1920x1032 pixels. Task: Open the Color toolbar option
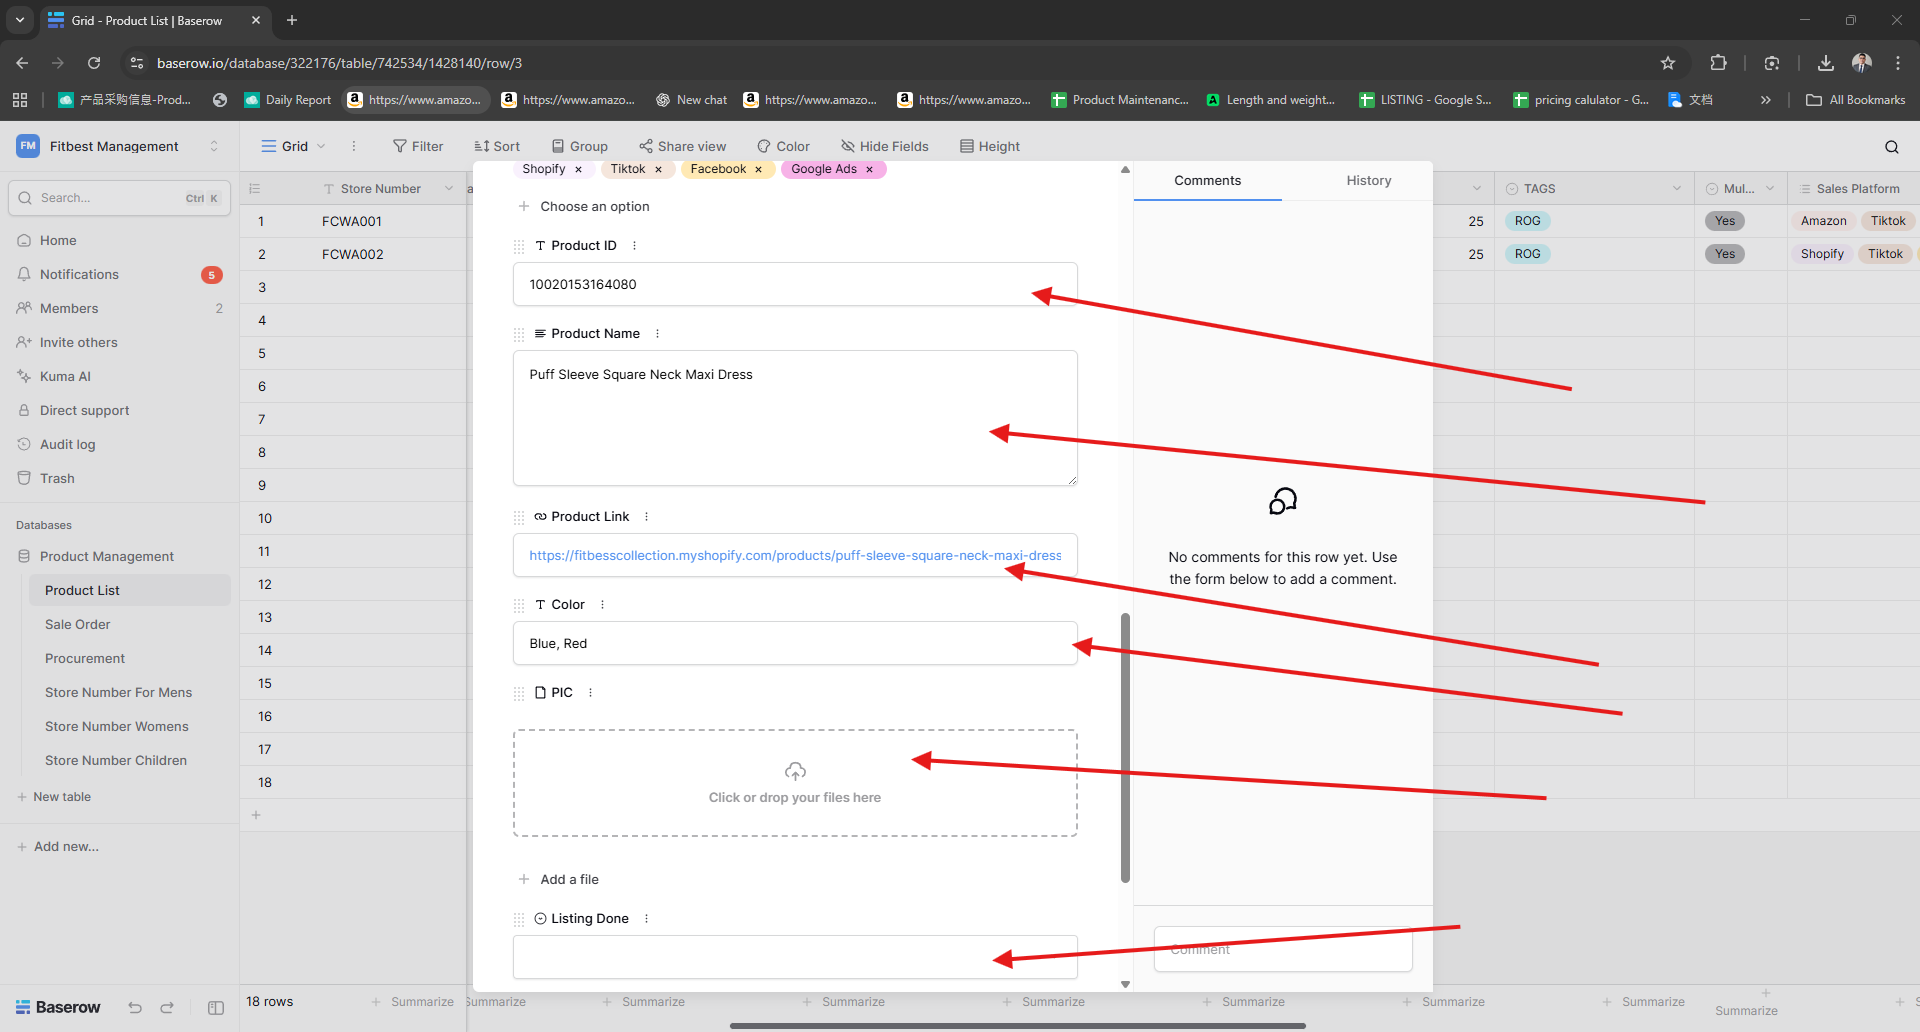point(783,146)
